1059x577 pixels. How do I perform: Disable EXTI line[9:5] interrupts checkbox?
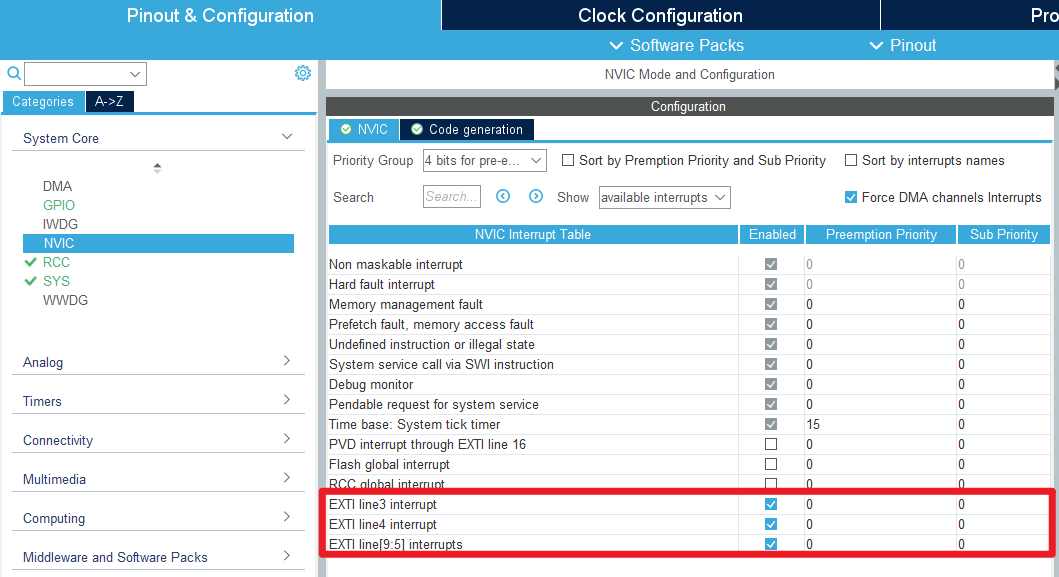(771, 544)
